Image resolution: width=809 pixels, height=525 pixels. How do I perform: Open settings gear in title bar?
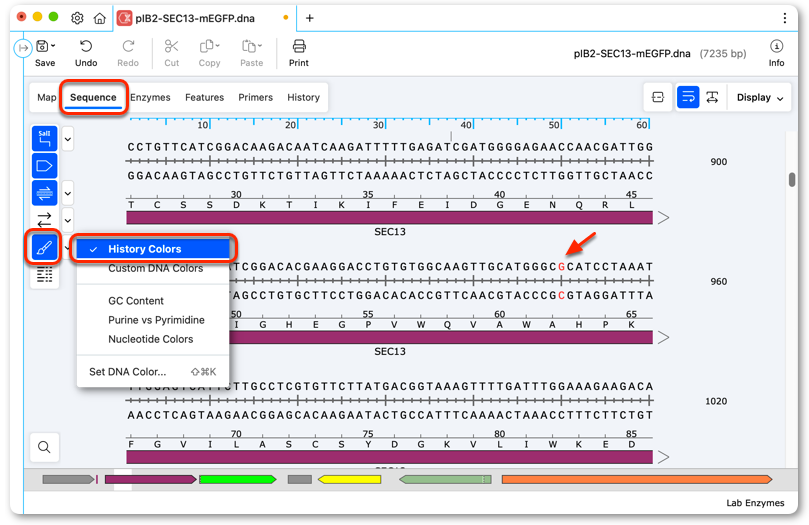pyautogui.click(x=77, y=18)
